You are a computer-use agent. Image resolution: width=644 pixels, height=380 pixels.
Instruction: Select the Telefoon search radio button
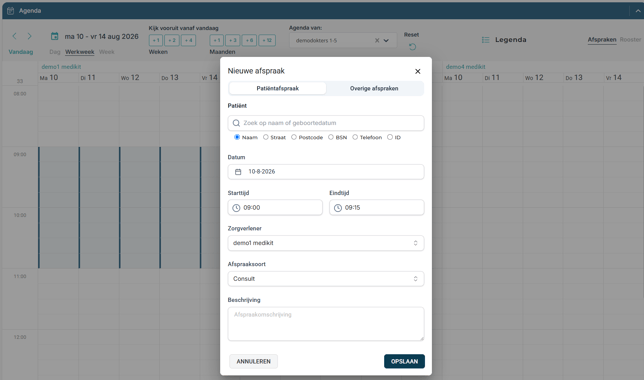[355, 137]
